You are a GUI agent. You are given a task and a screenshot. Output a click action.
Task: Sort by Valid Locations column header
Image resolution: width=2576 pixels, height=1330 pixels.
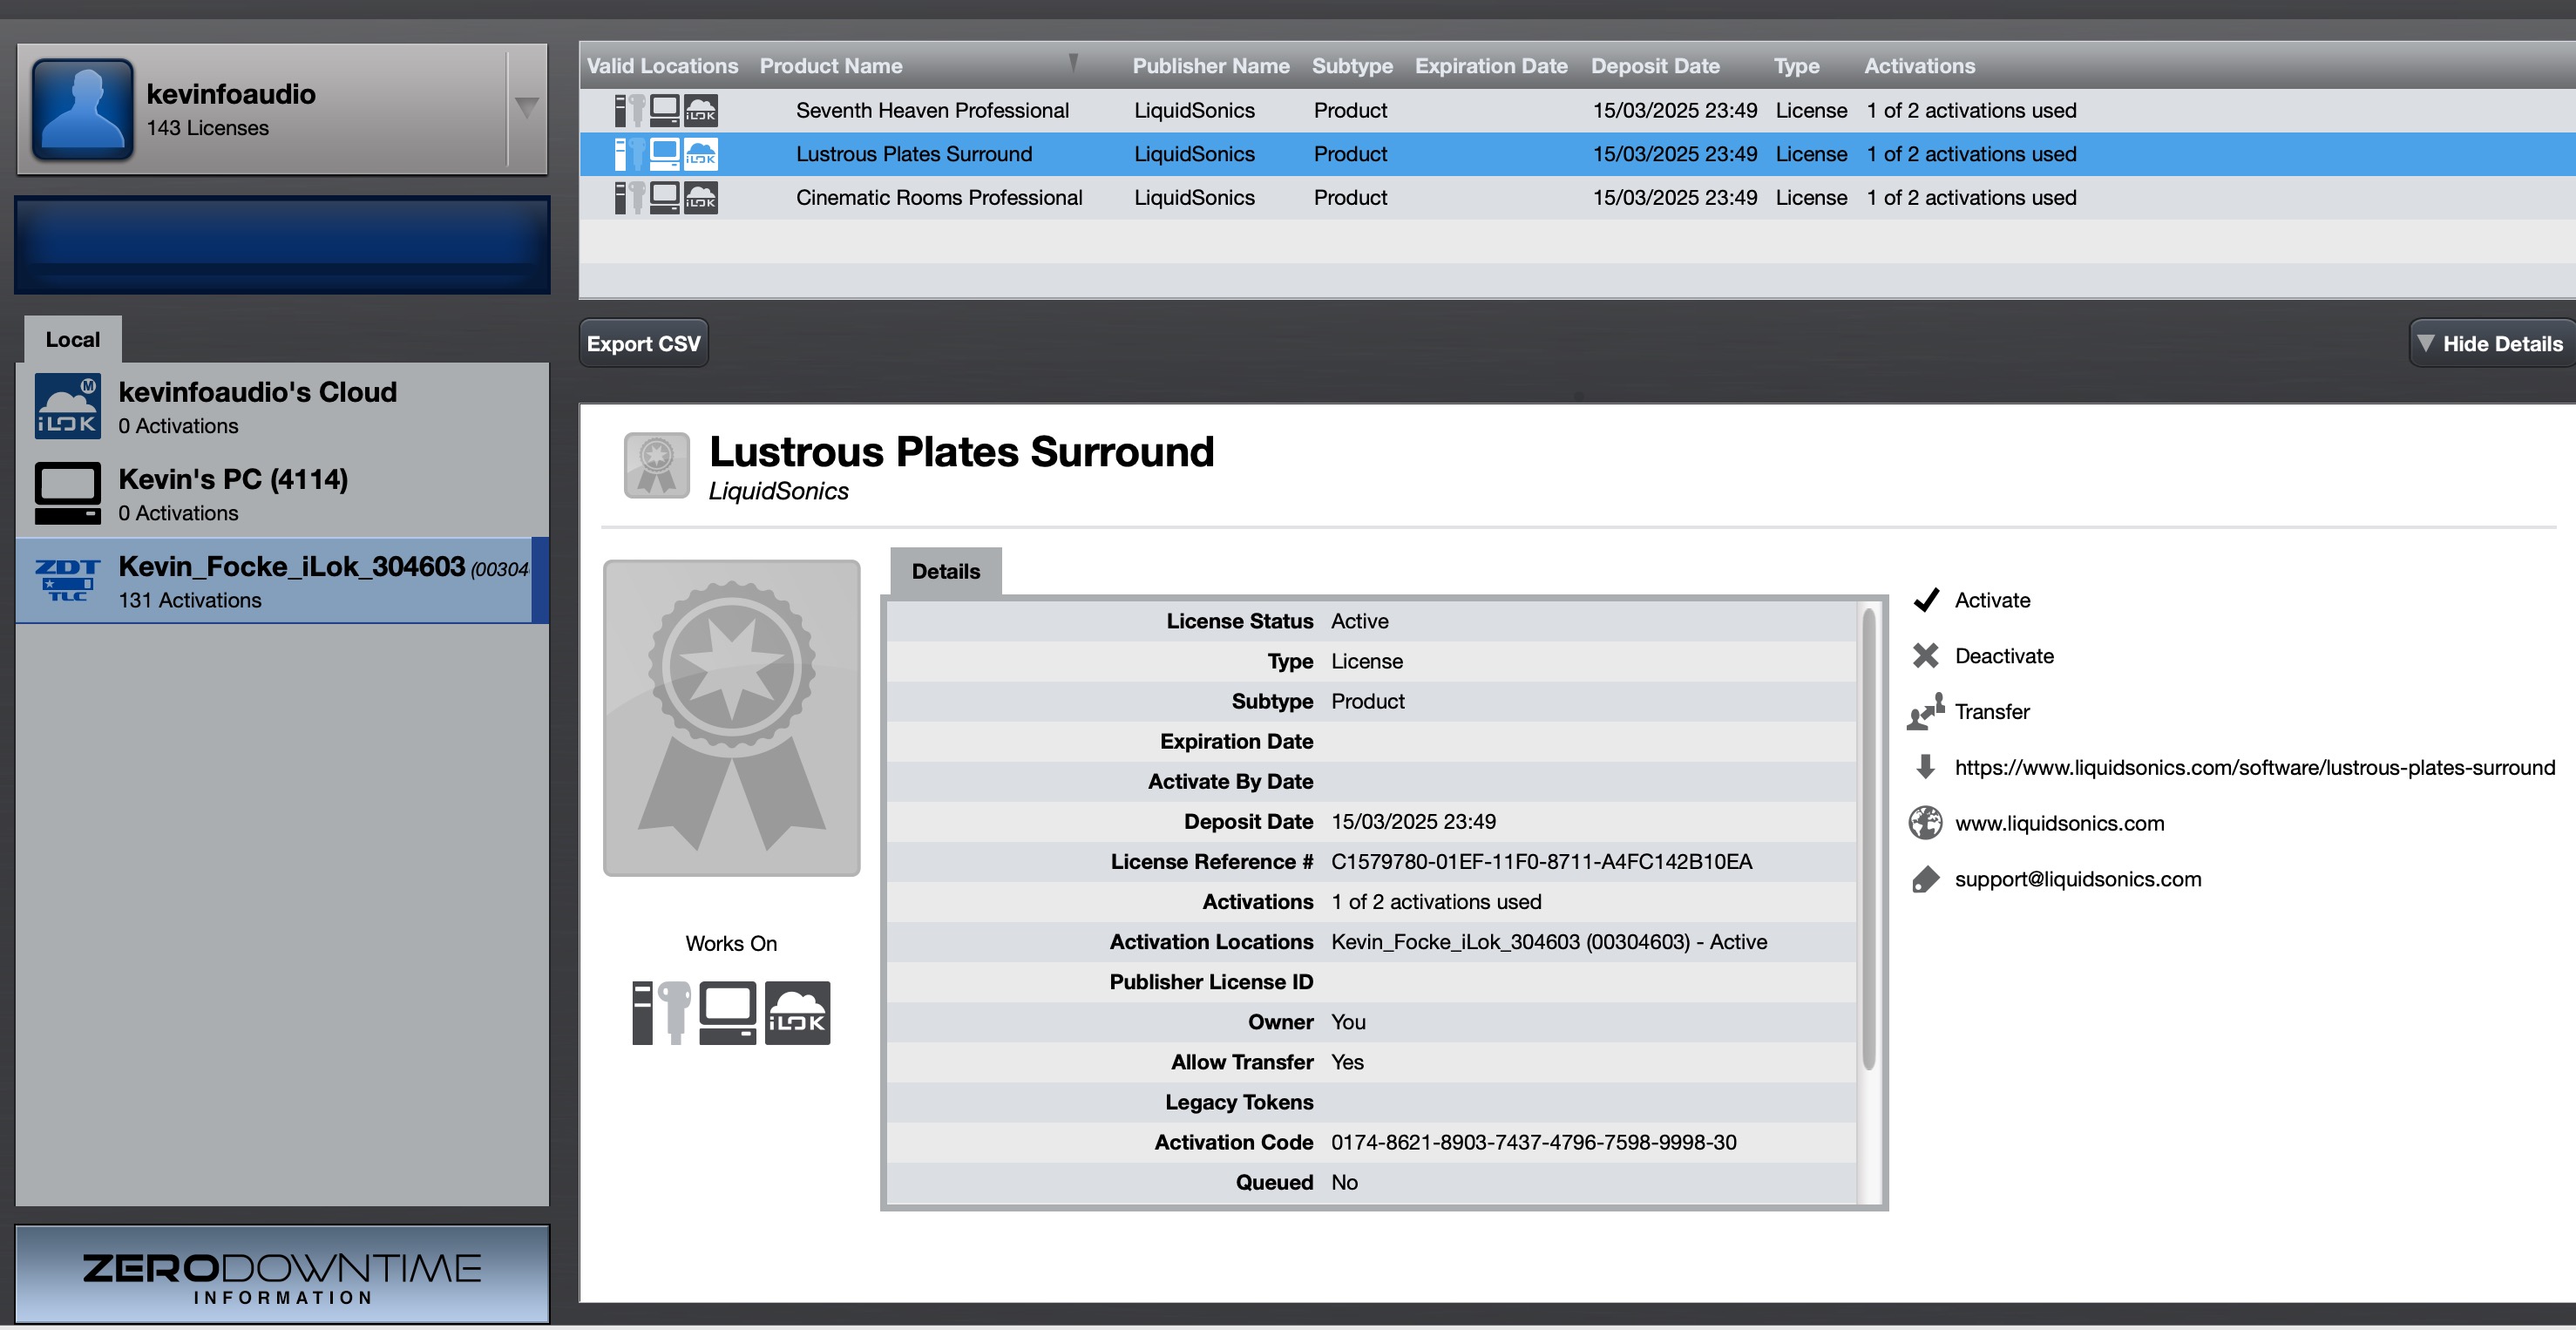[x=663, y=66]
